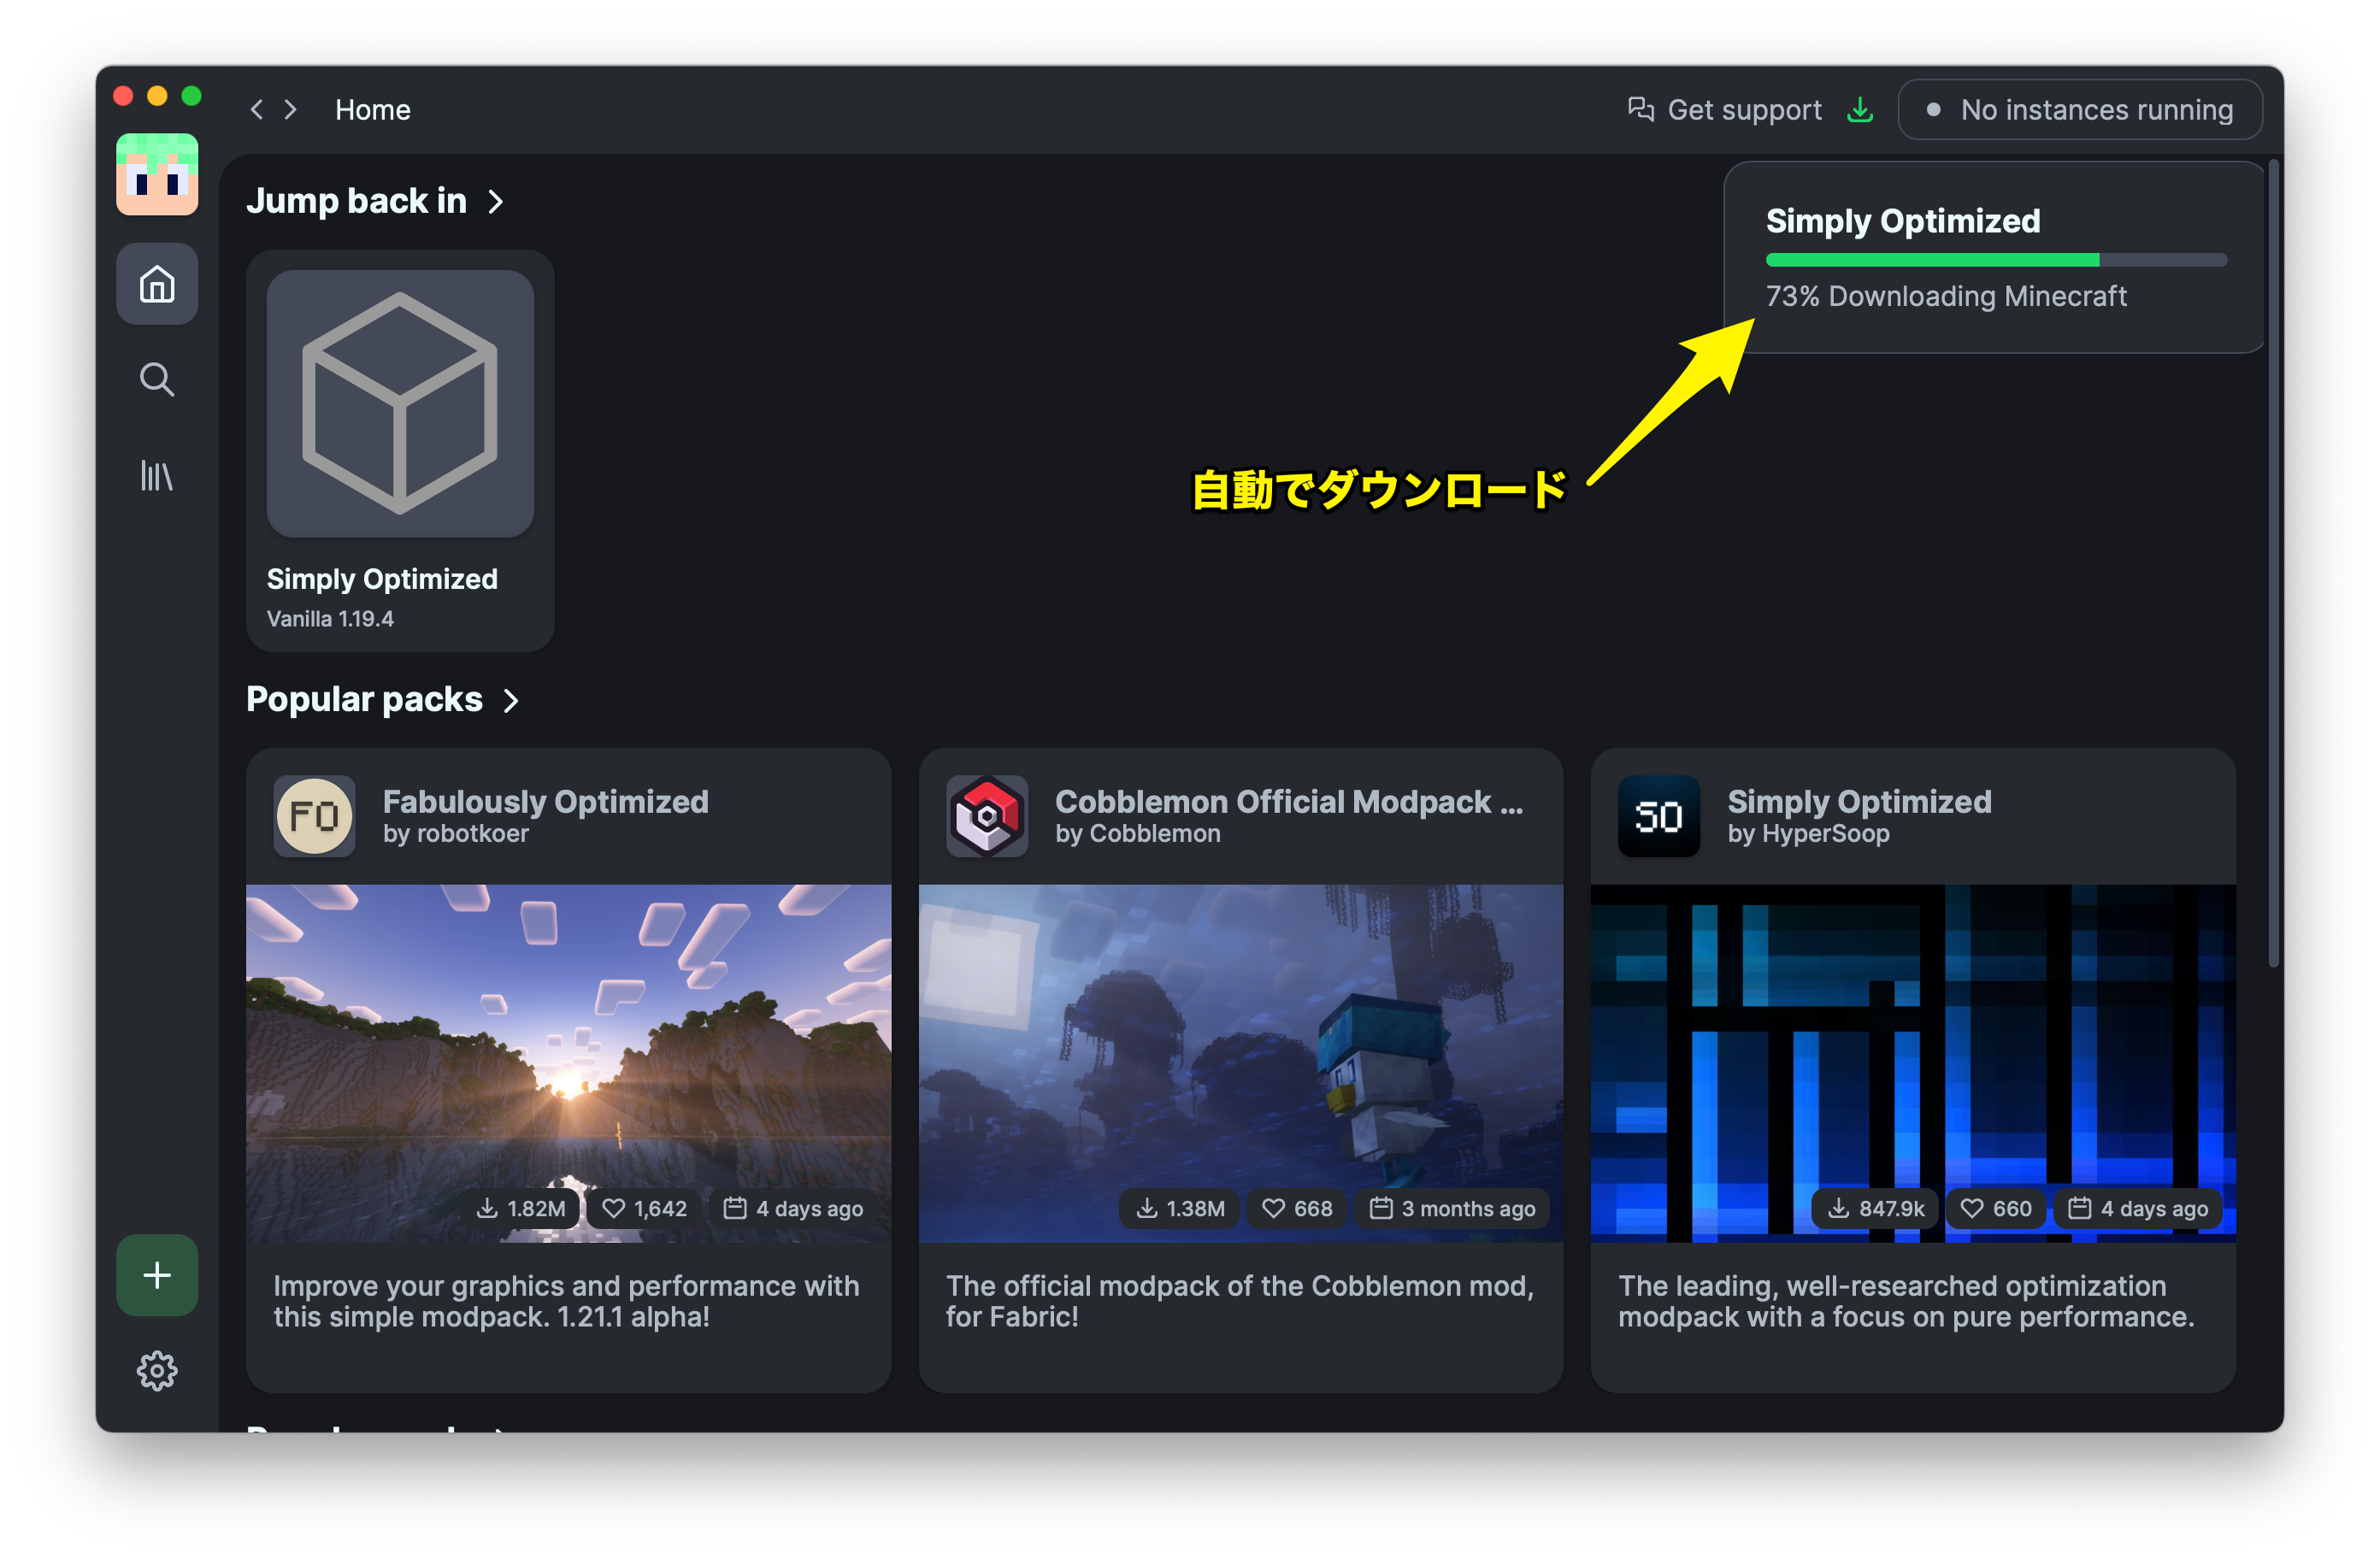
Task: Navigate forward with right chevron
Action: point(291,109)
